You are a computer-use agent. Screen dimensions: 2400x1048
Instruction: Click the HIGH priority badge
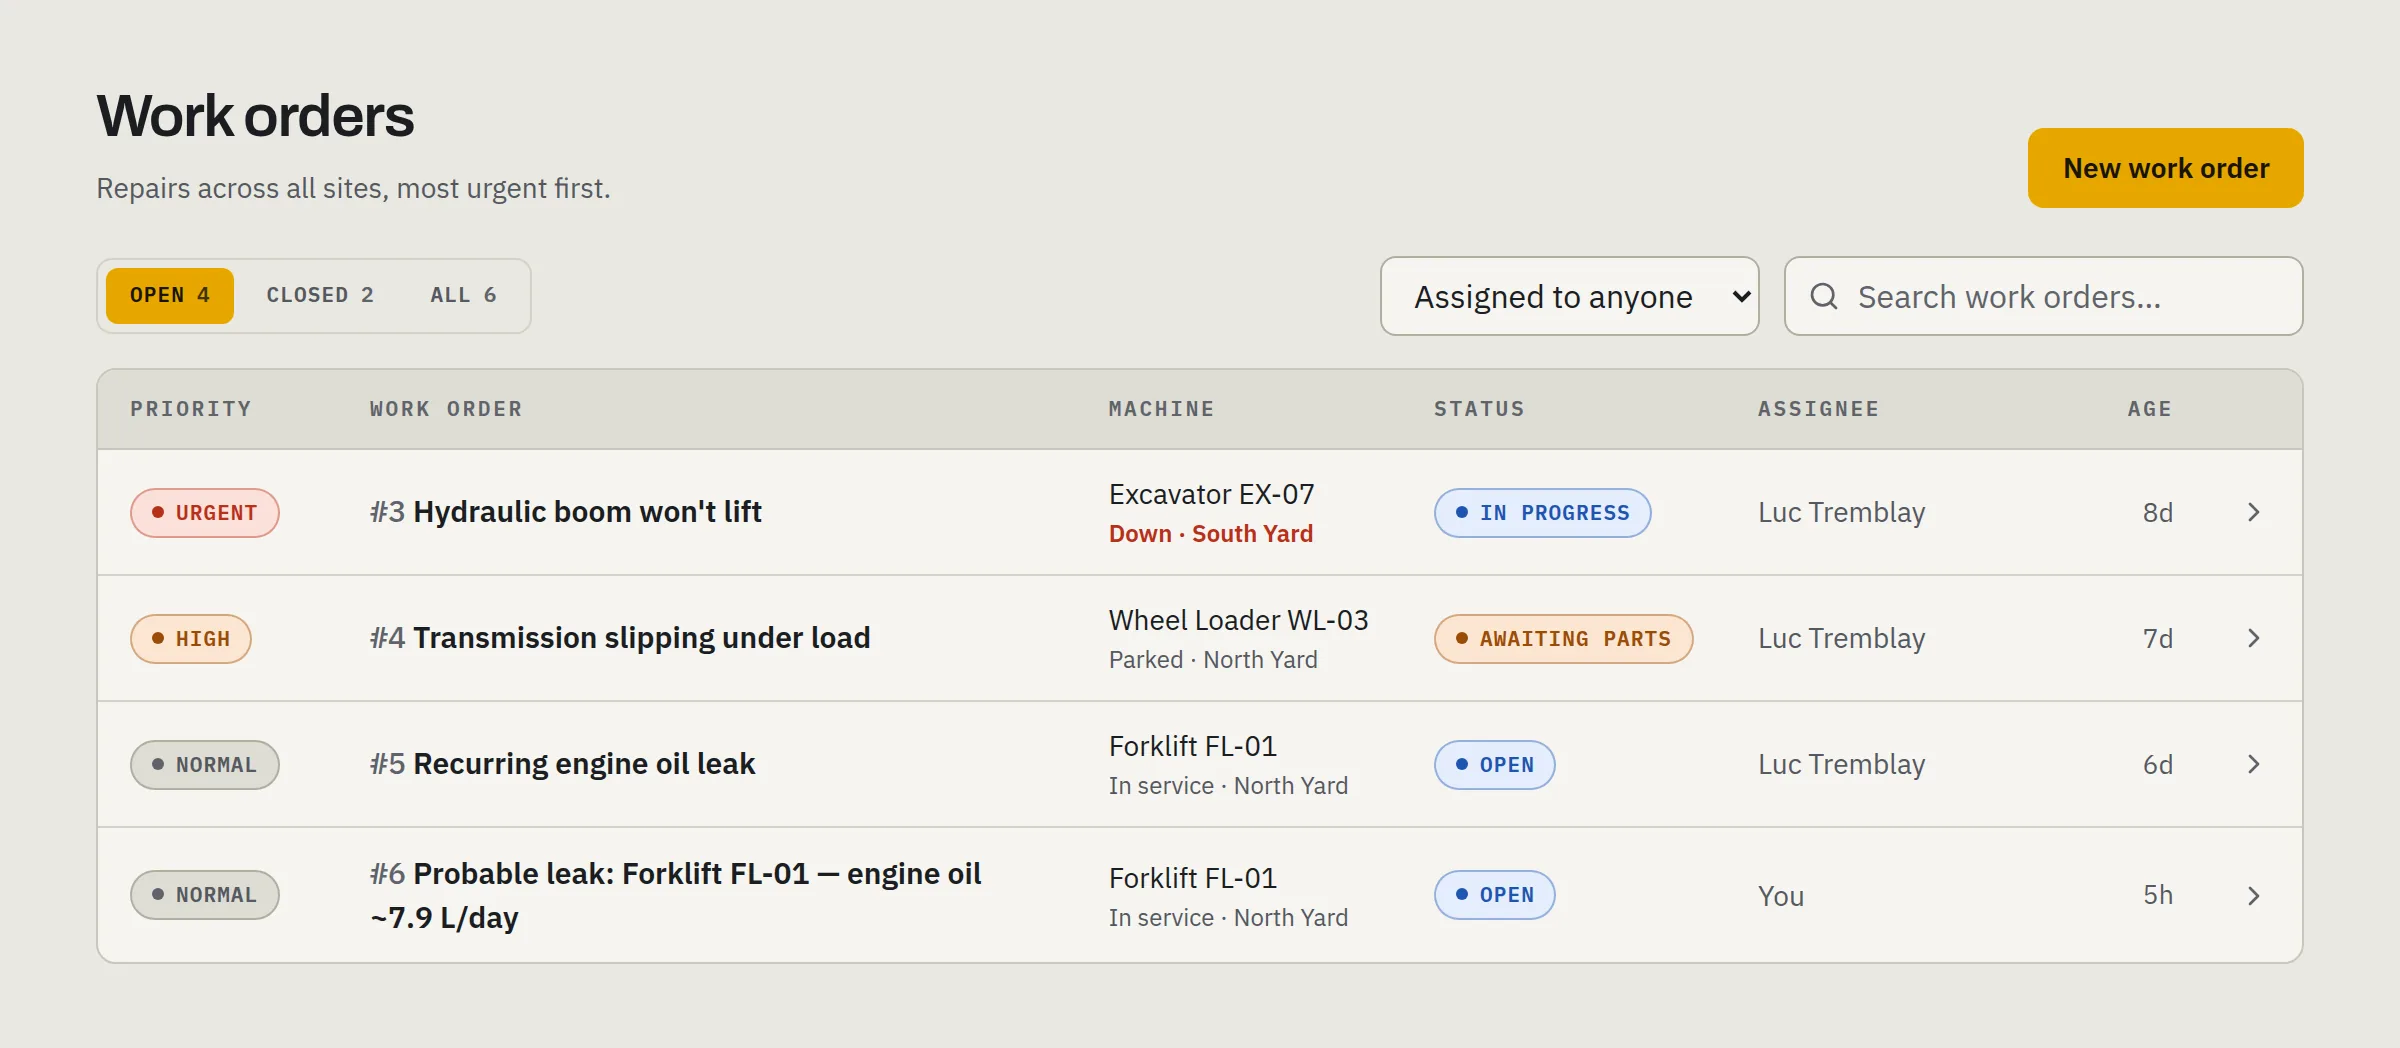coord(191,639)
